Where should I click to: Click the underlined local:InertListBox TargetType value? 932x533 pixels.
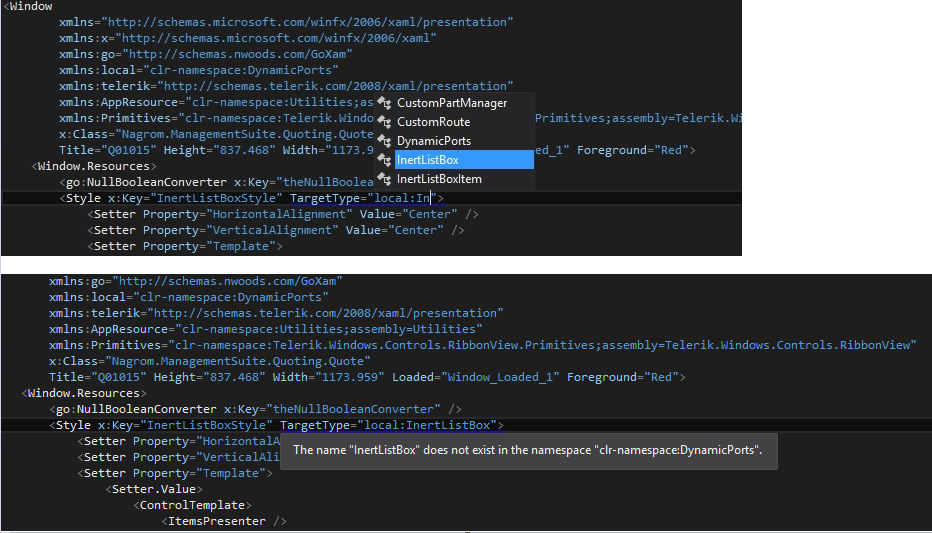427,425
